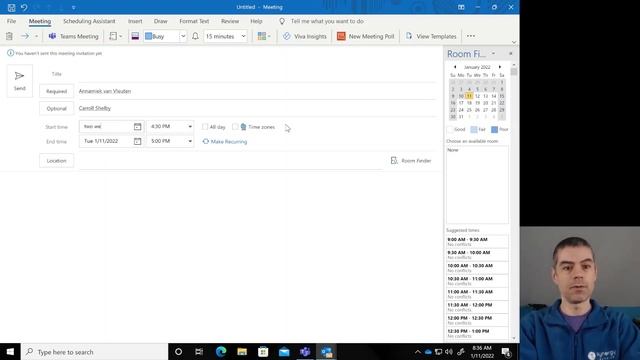
Task: Open Microsoft Teams from taskbar
Action: tap(305, 351)
